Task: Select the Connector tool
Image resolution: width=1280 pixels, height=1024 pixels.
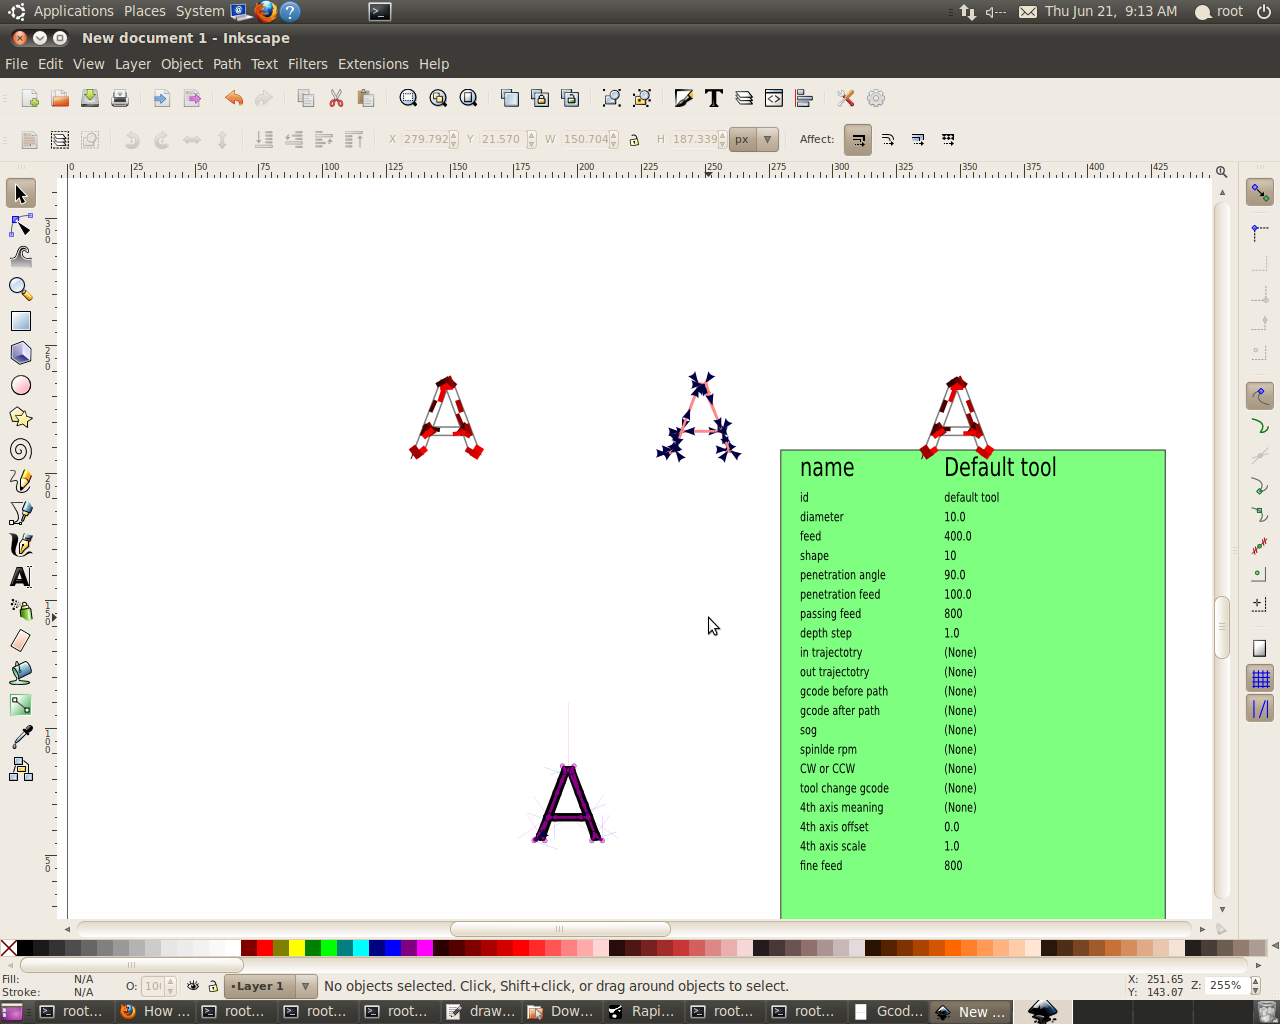Action: [x=21, y=769]
